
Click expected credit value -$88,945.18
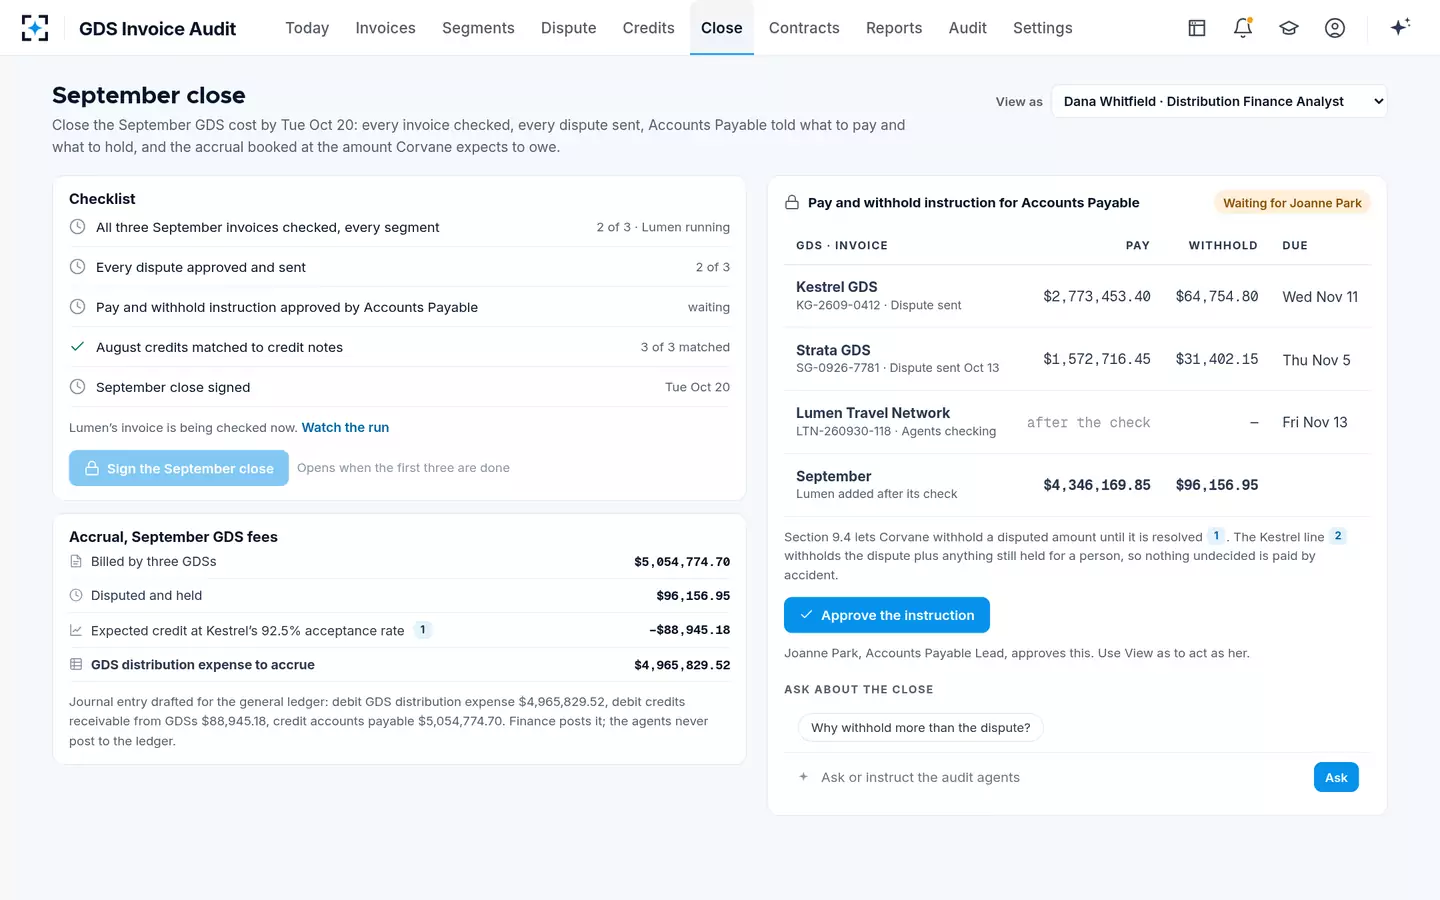tap(689, 630)
